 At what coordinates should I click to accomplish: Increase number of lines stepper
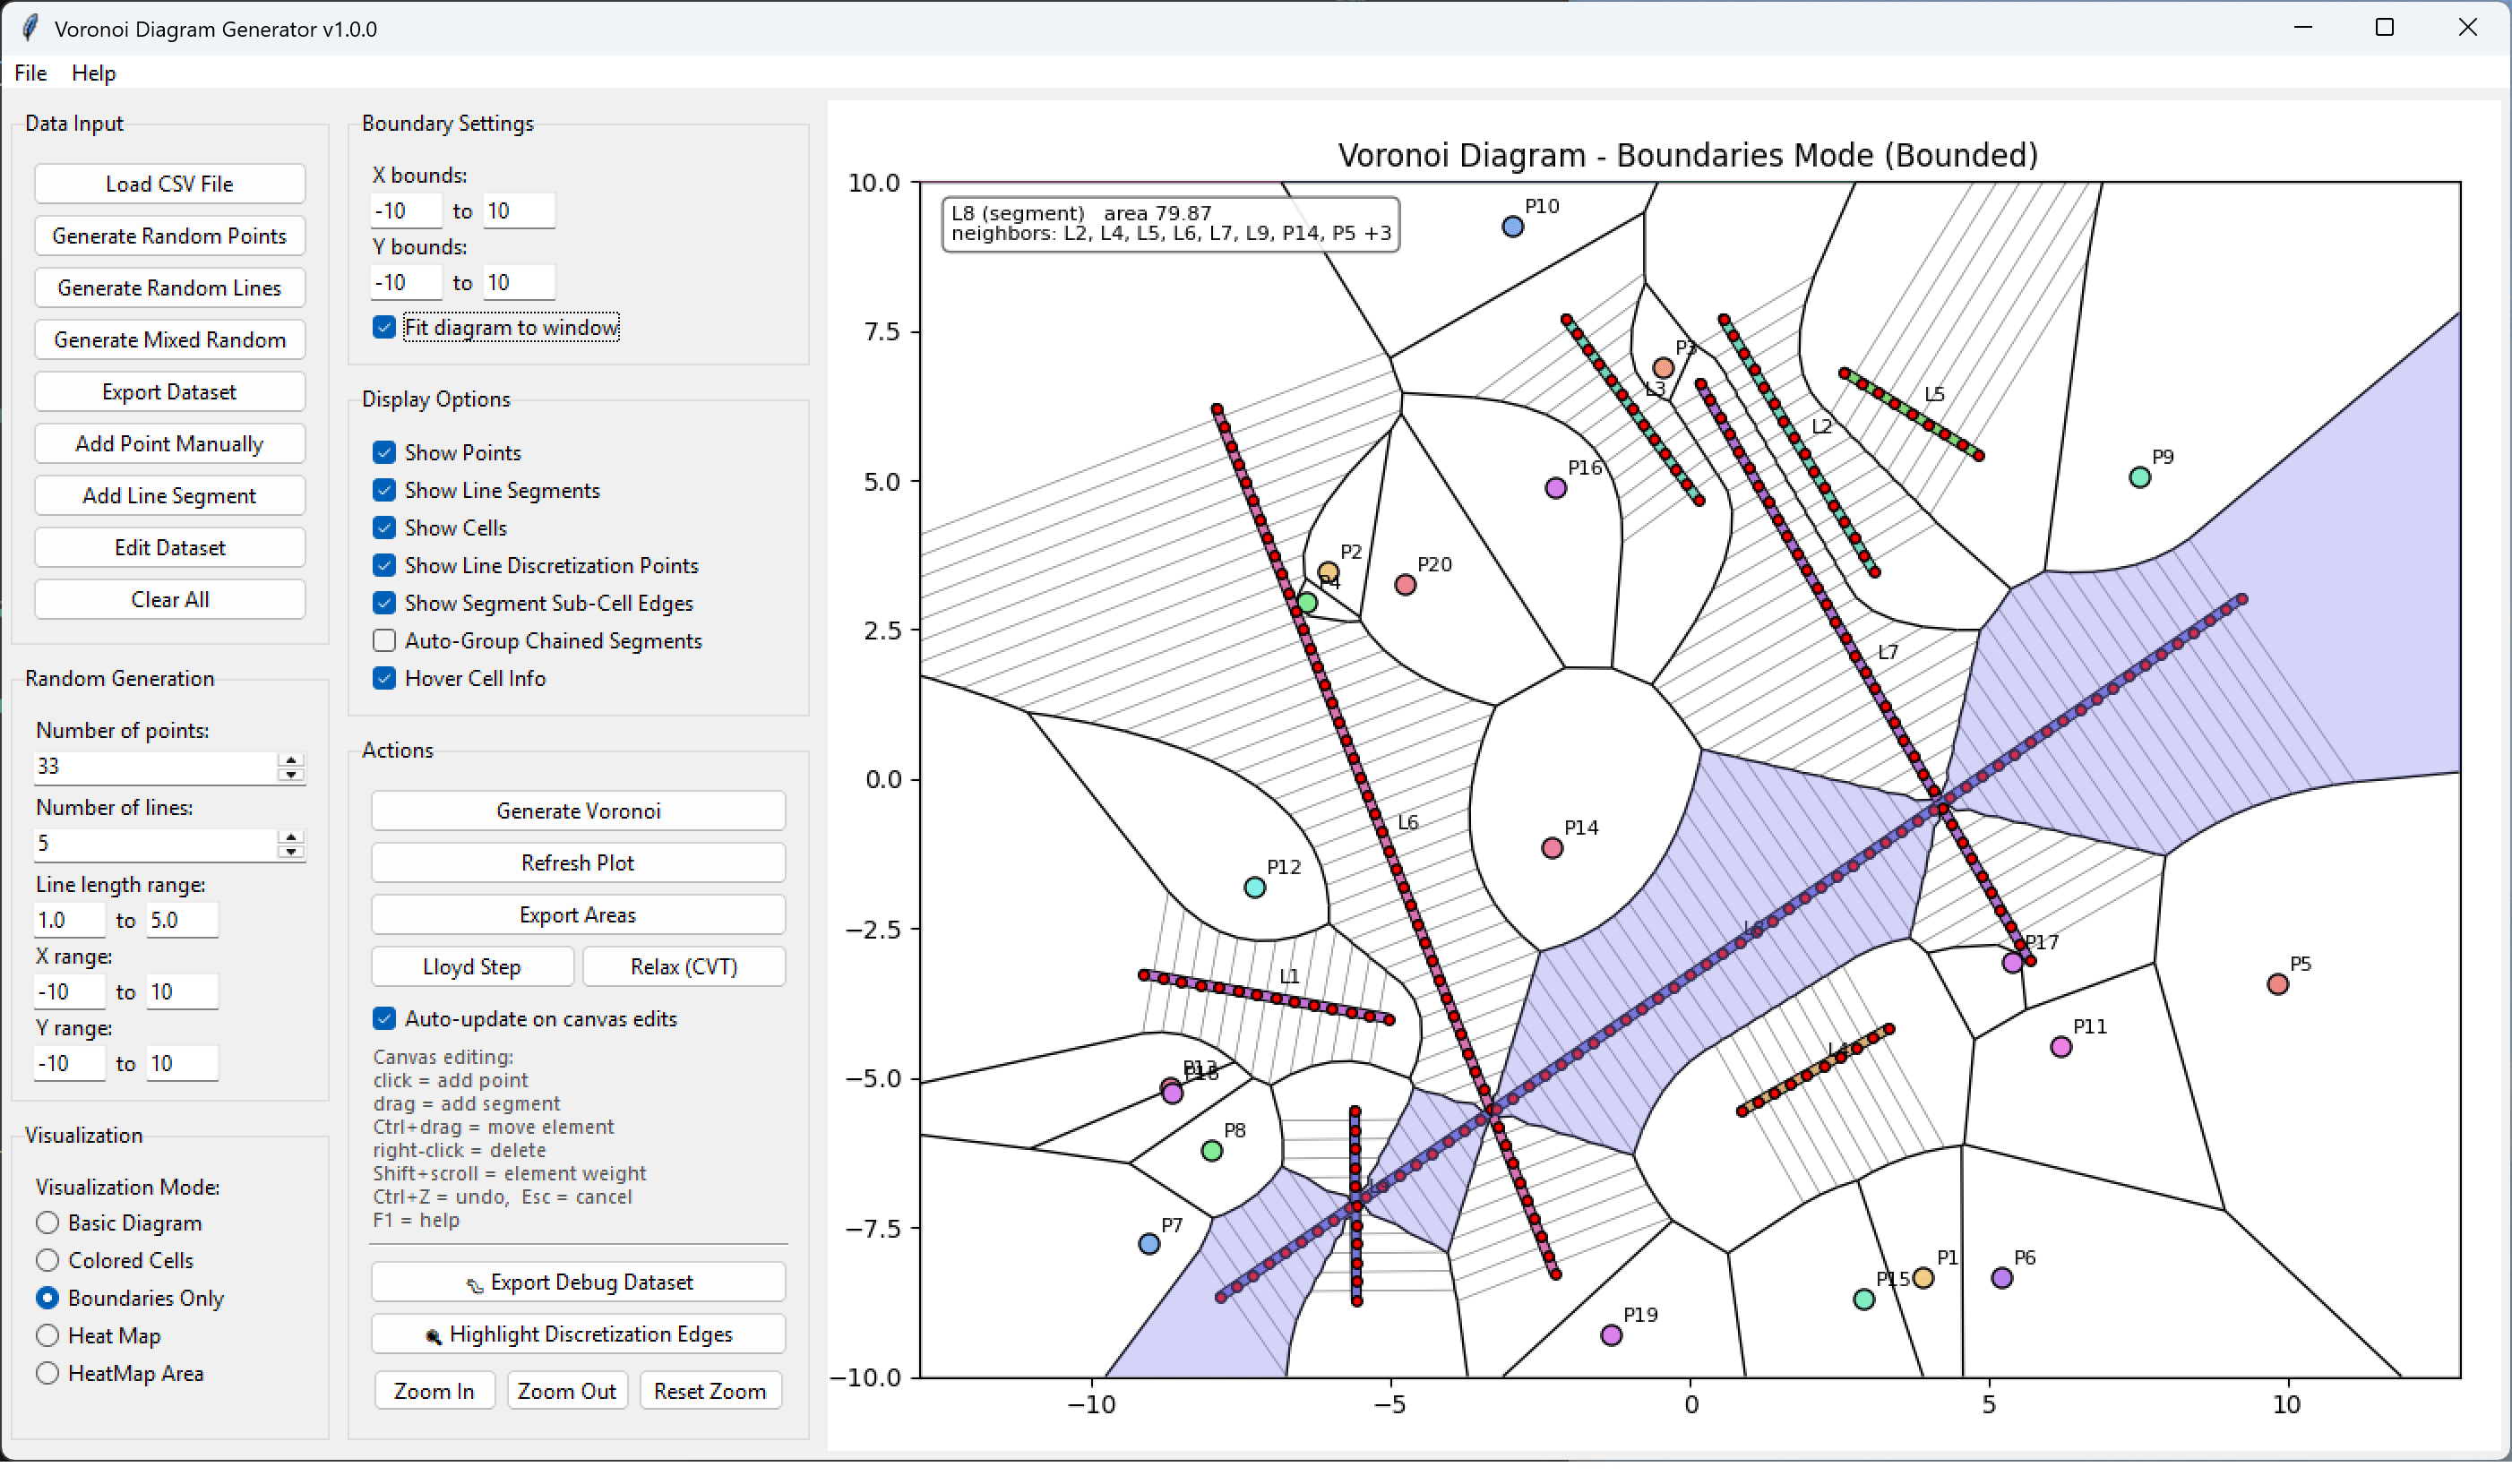pyautogui.click(x=291, y=838)
